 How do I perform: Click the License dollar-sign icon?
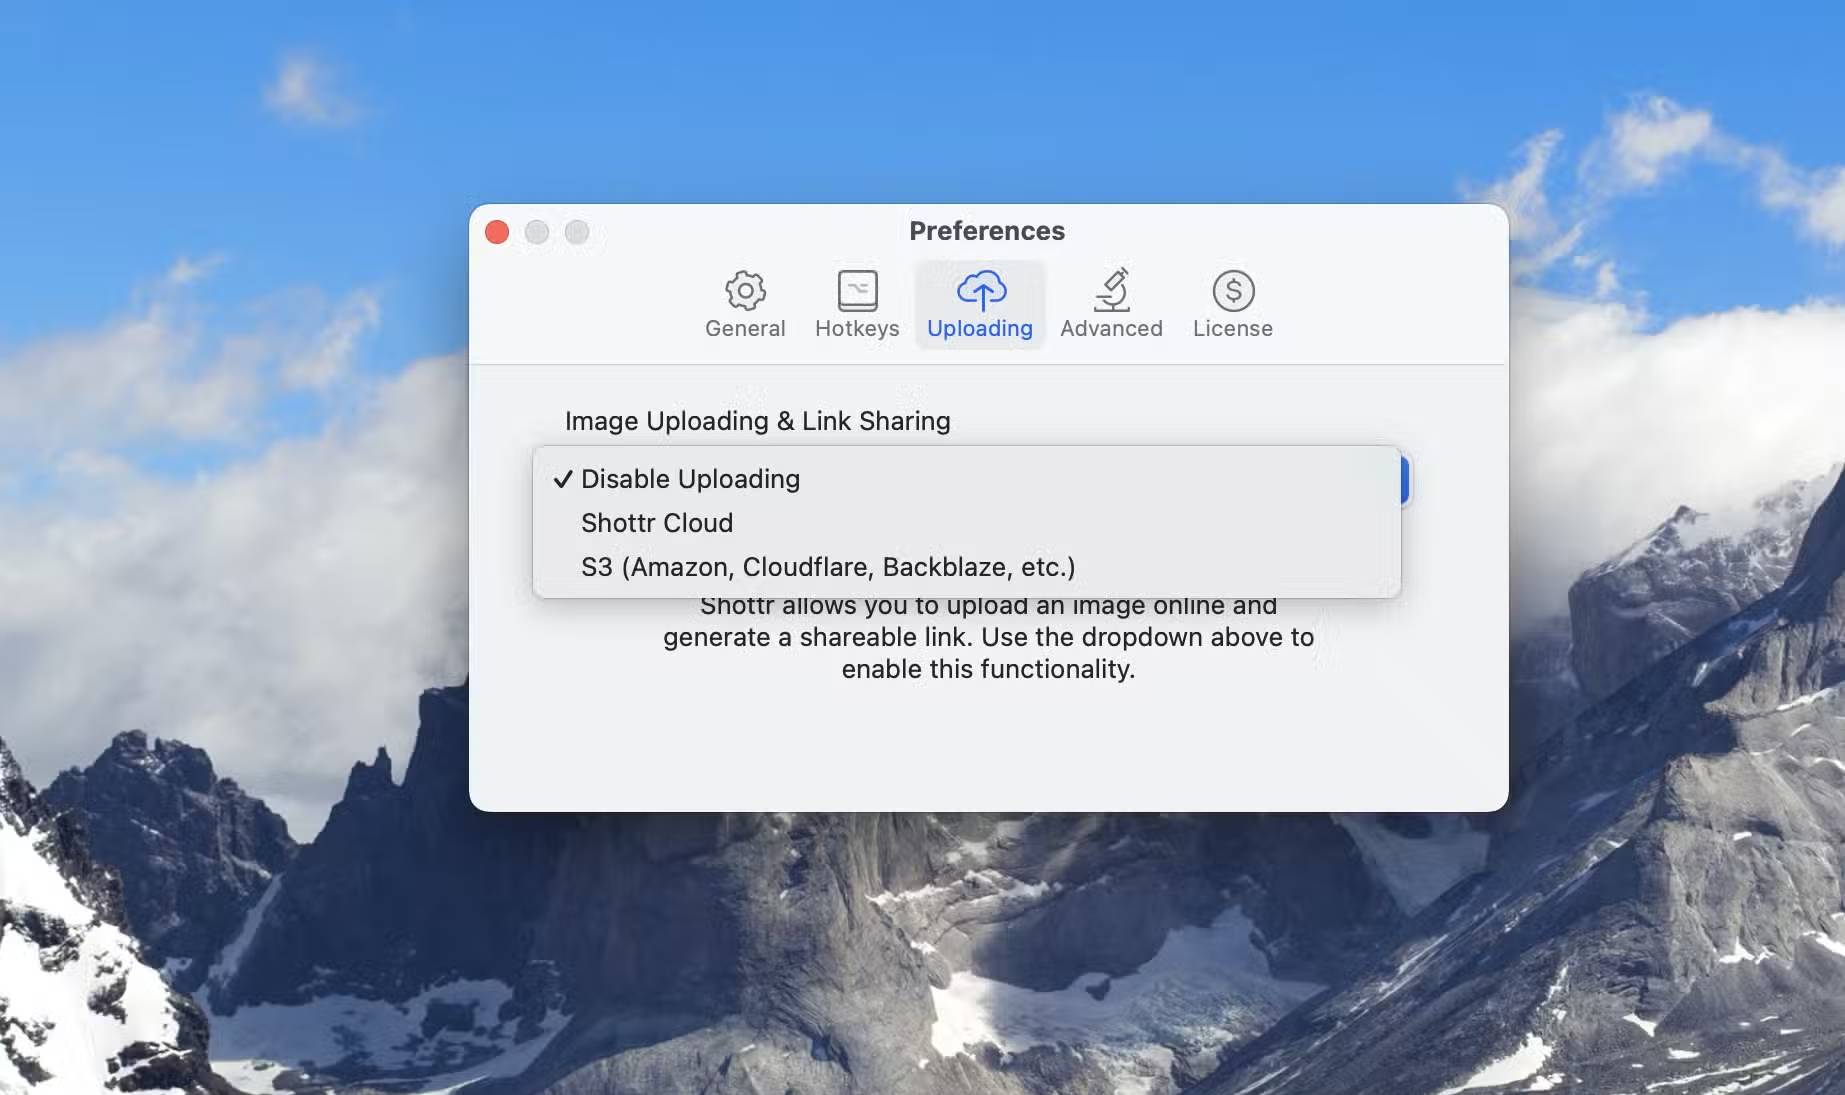1232,290
